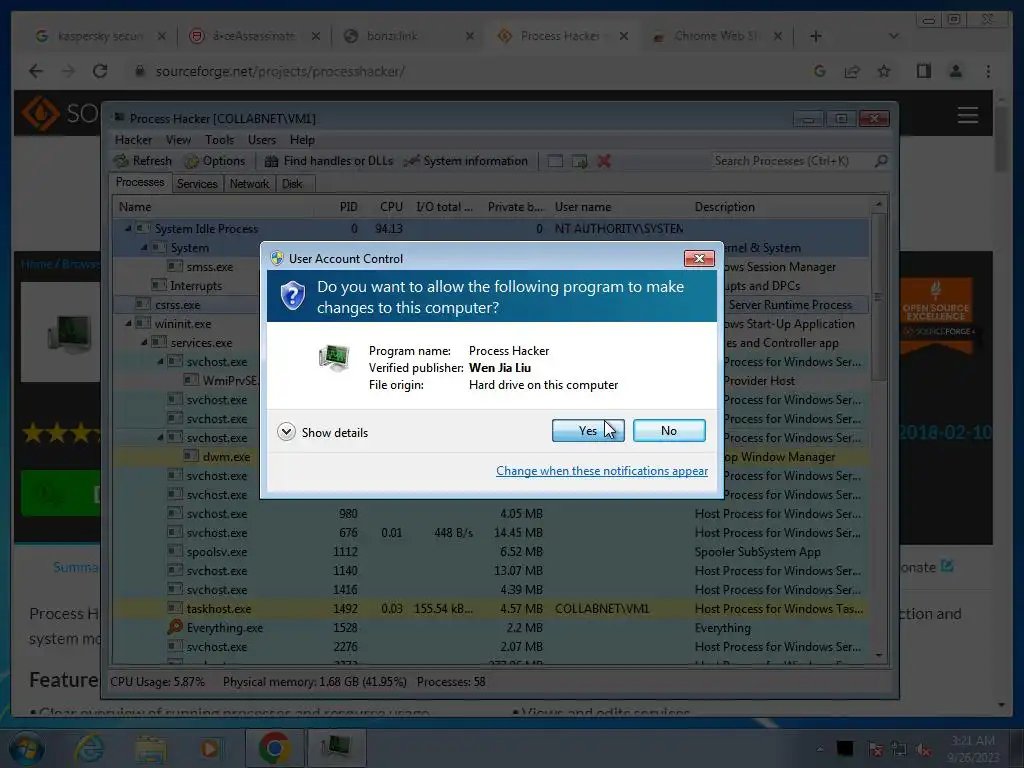
Task: Expand Show details in the UAC dialog
Action: coord(323,432)
